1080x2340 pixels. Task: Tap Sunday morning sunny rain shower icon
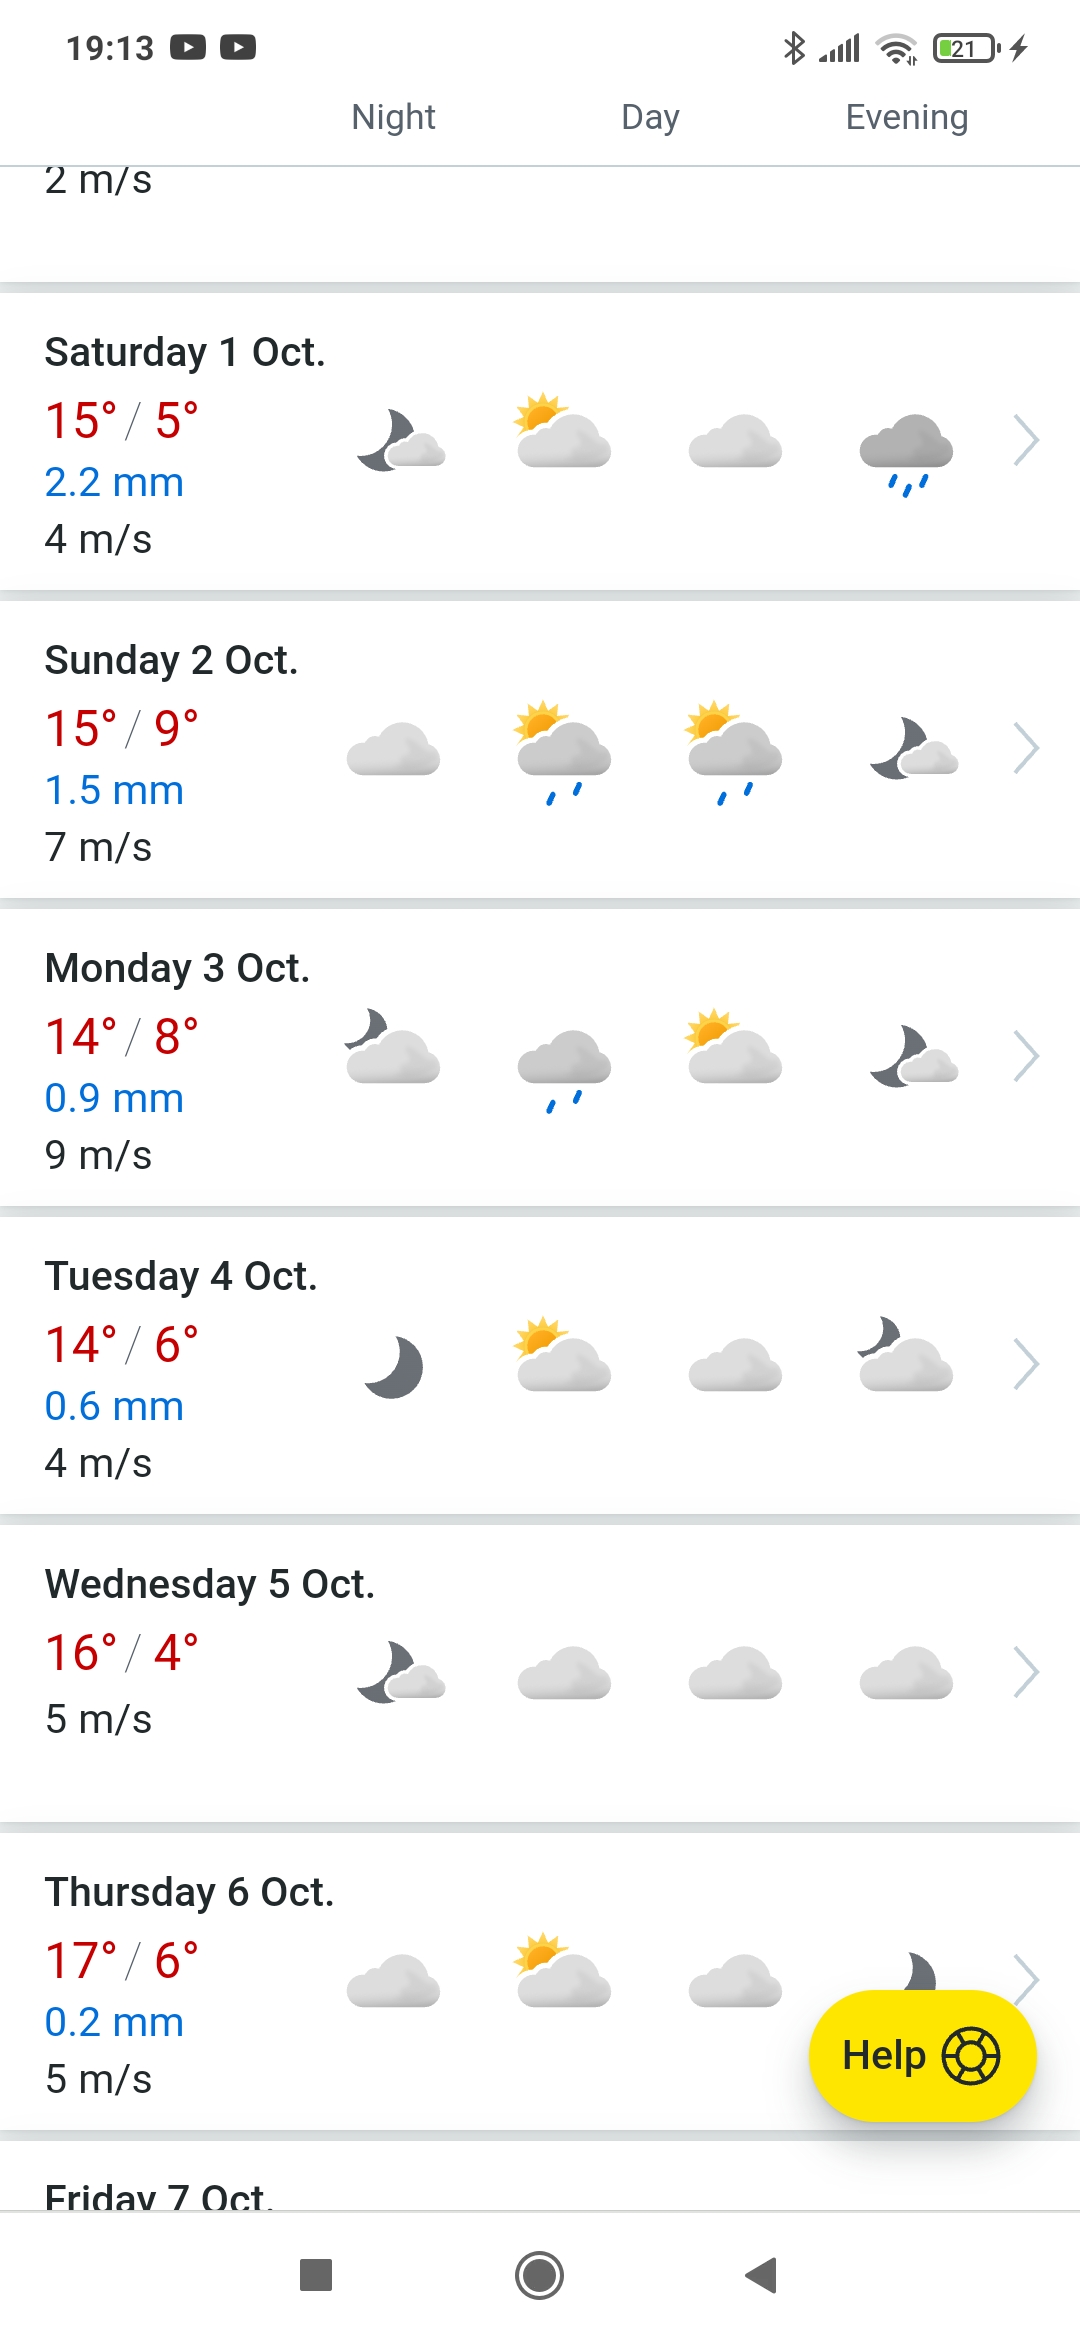[563, 752]
